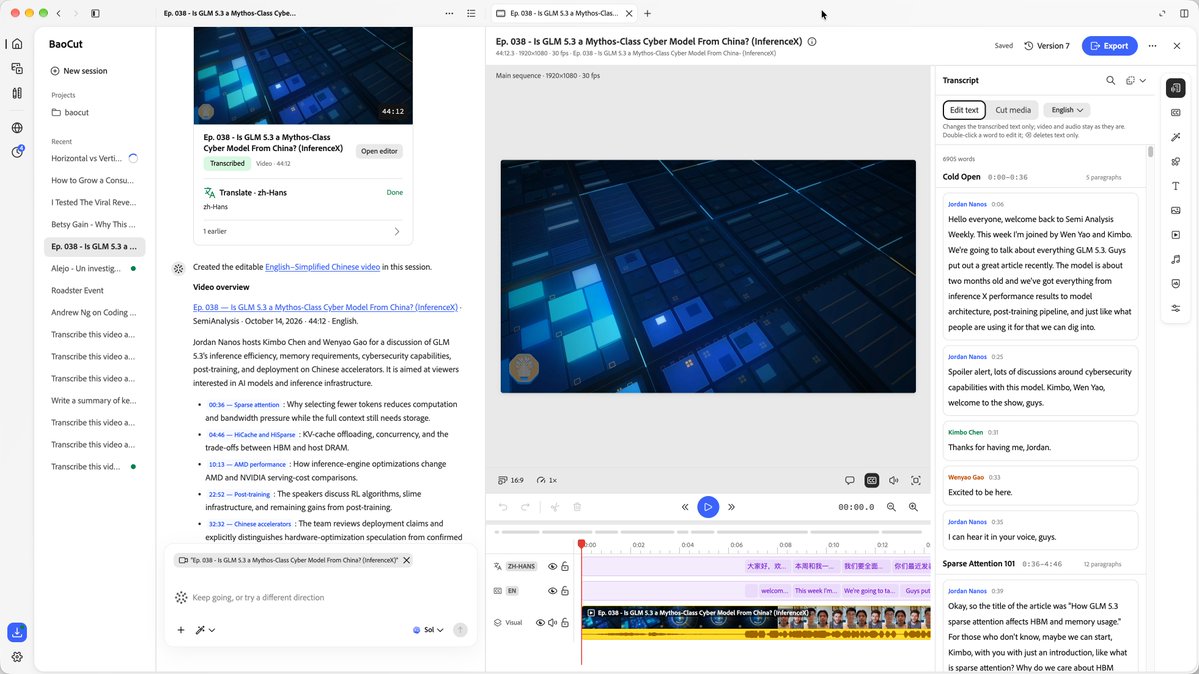Expand the Sol model selector
1199x674 pixels.
coord(428,630)
